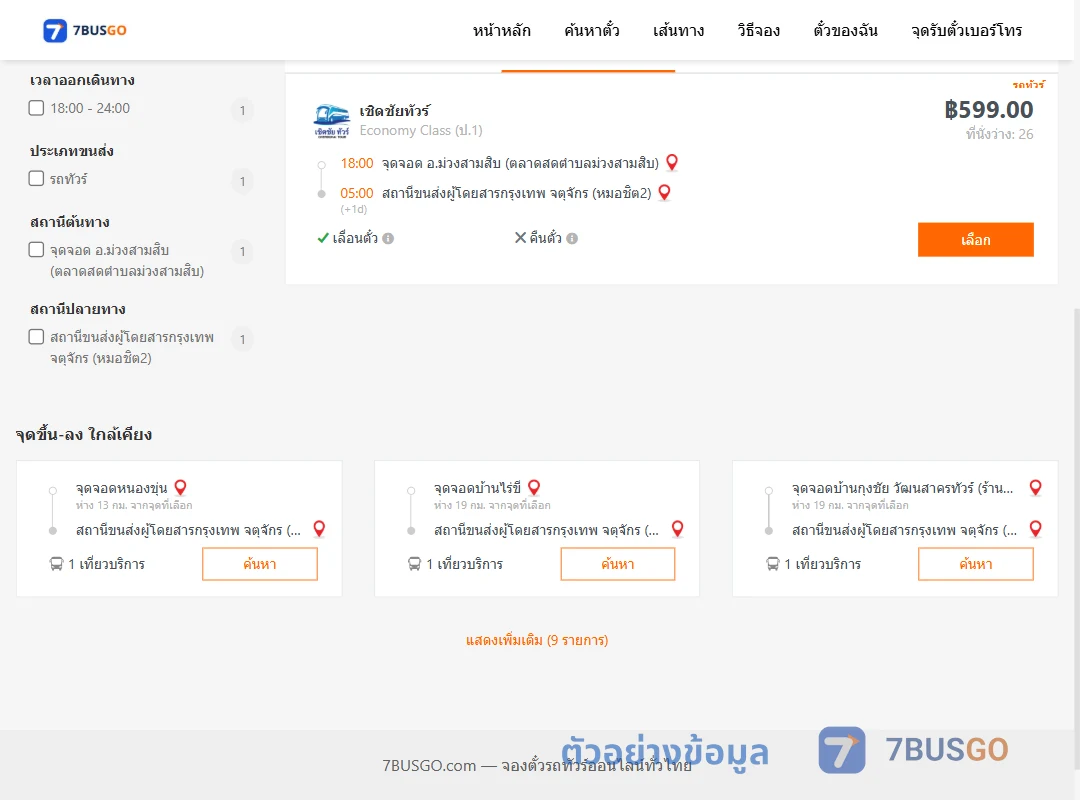Screen dimensions: 1080x800
Task: Click ค้นหา in จุดจอดบ้านกุงชัย card
Action: [x=976, y=564]
